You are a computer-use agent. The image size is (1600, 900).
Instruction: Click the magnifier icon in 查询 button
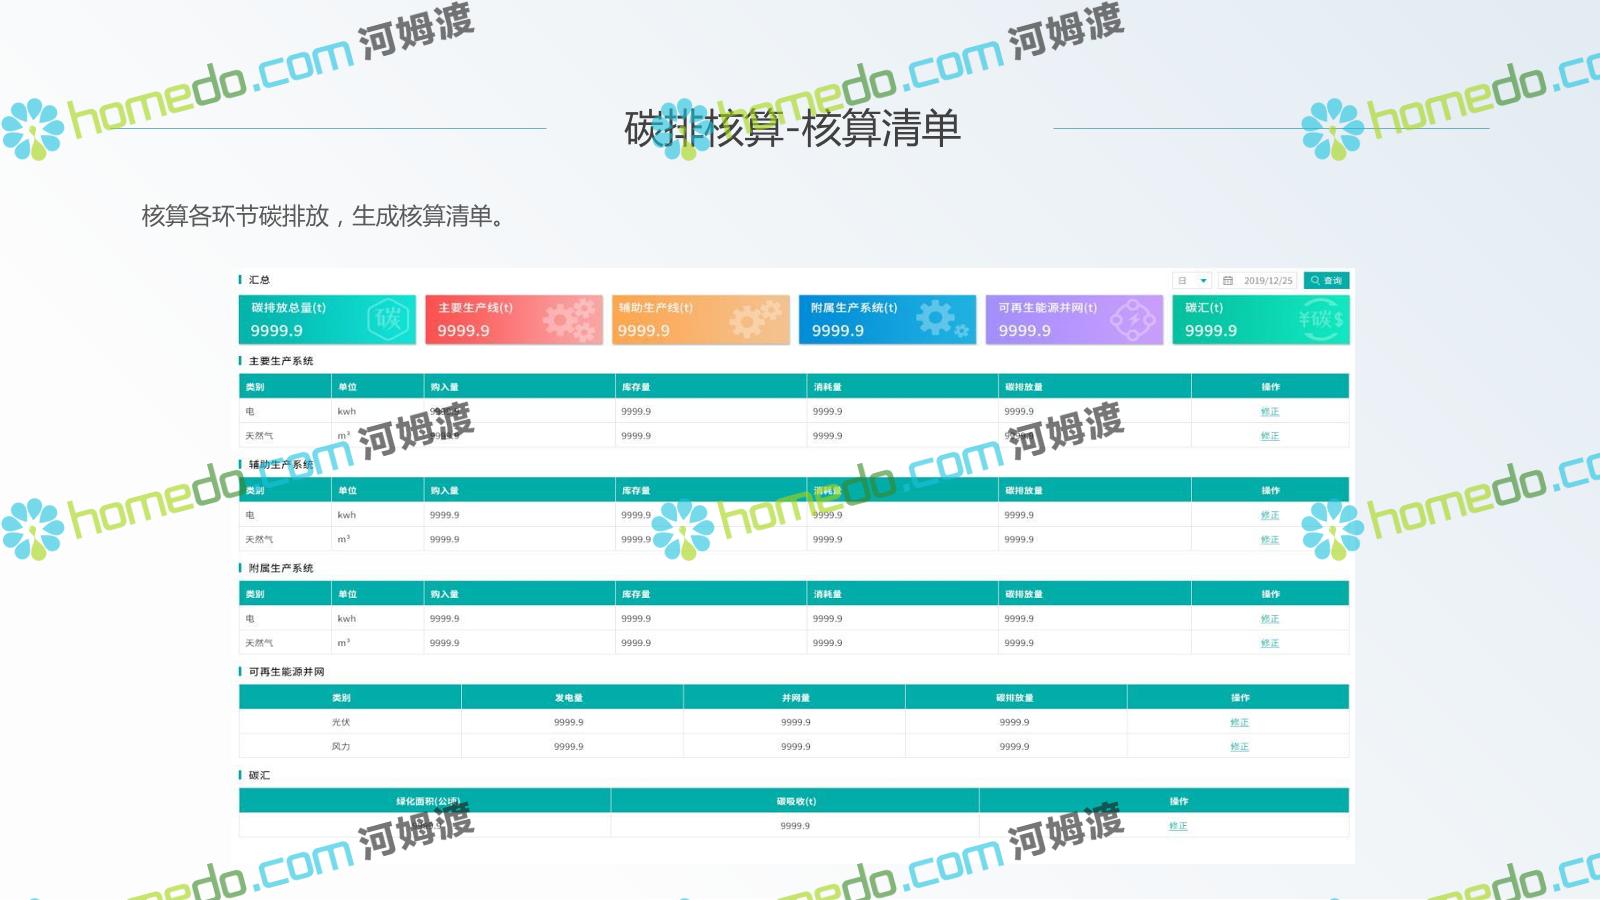click(x=1315, y=281)
